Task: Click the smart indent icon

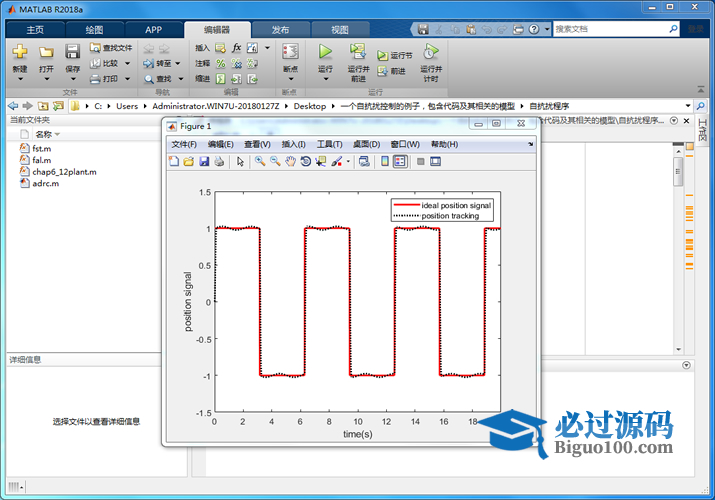Action: click(221, 79)
